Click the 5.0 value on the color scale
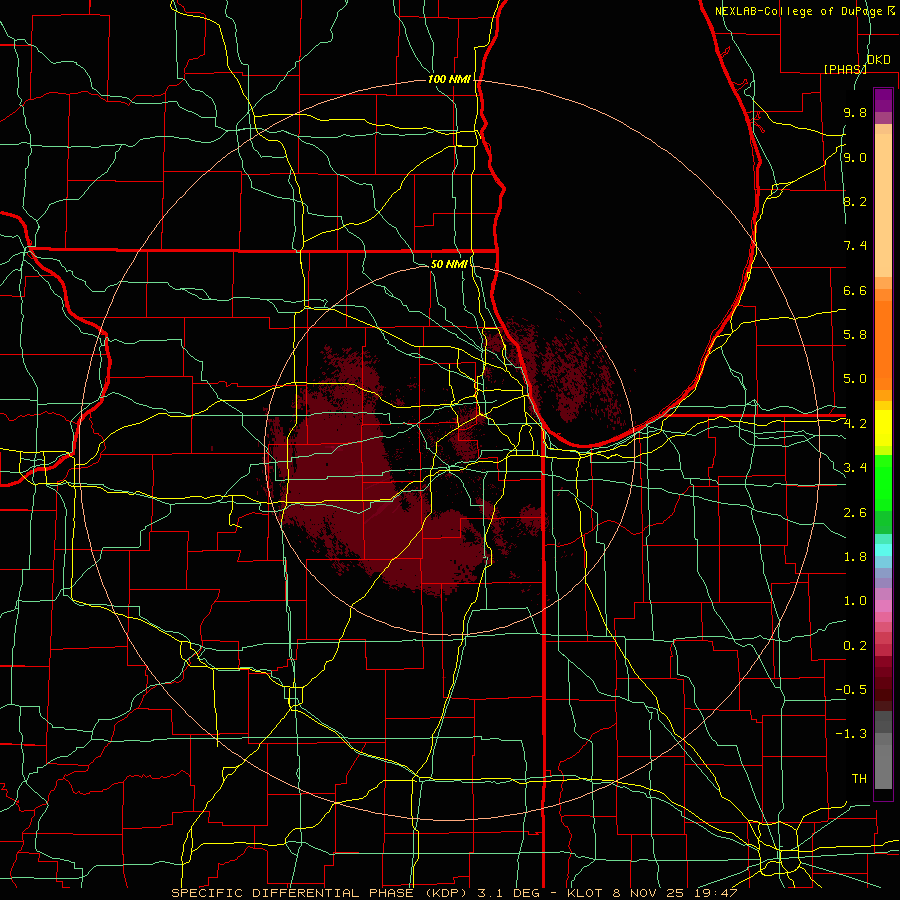 point(855,379)
